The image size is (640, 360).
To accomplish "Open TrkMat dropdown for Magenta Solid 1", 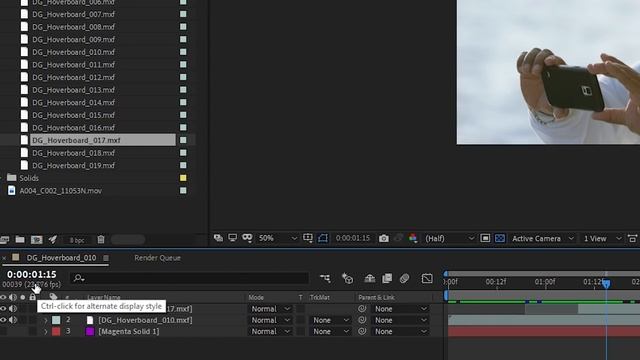I will 330,331.
